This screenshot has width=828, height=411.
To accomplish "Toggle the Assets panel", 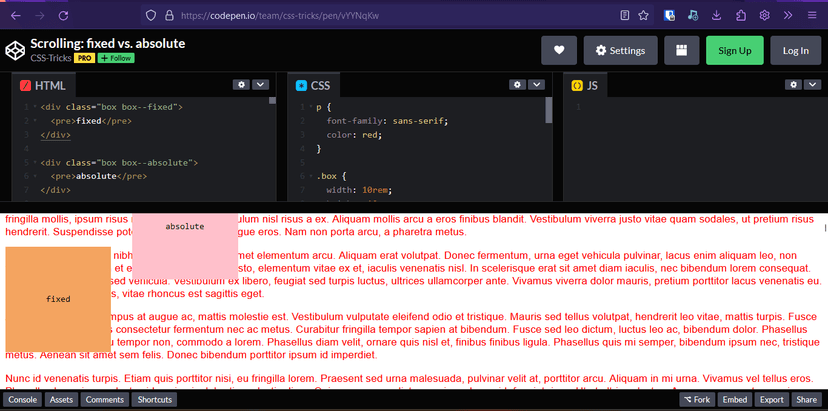I will [x=61, y=400].
